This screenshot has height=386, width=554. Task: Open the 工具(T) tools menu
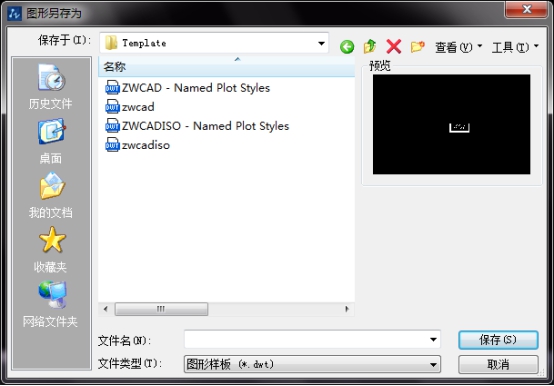515,47
